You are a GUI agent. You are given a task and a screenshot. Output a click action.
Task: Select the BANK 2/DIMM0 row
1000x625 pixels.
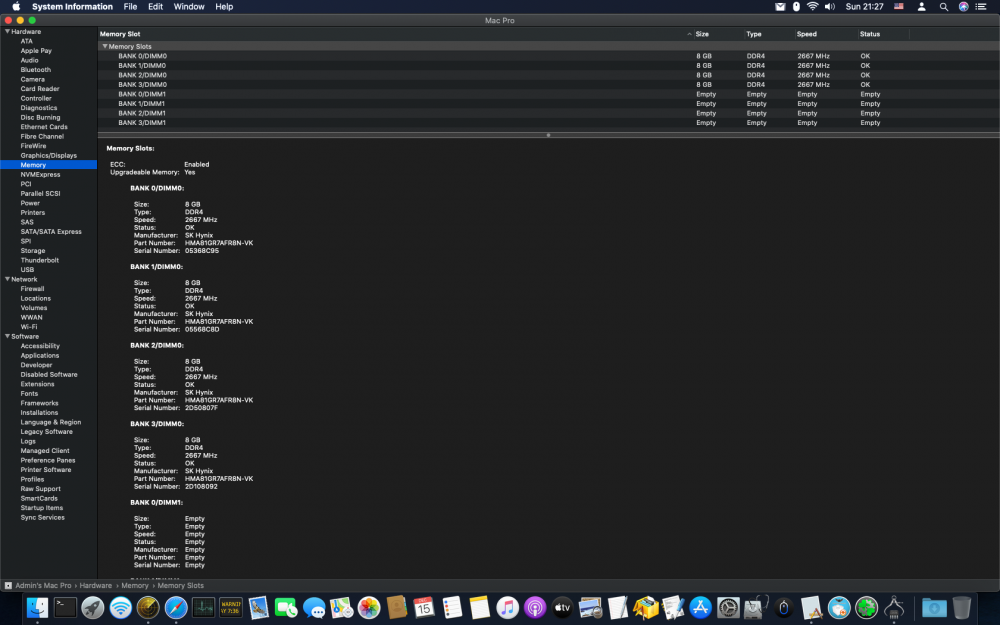(548, 75)
